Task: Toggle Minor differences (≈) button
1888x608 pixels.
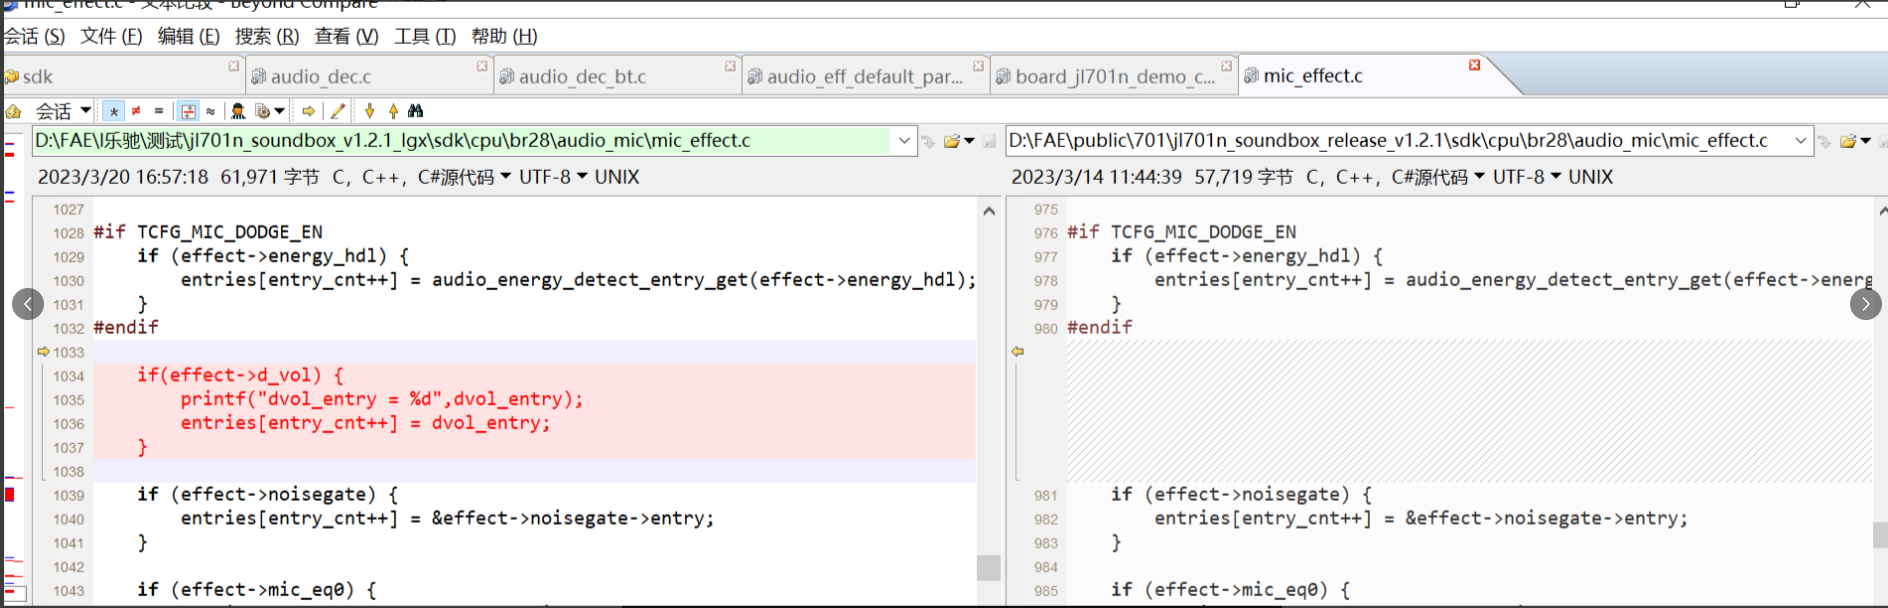Action: 211,111
